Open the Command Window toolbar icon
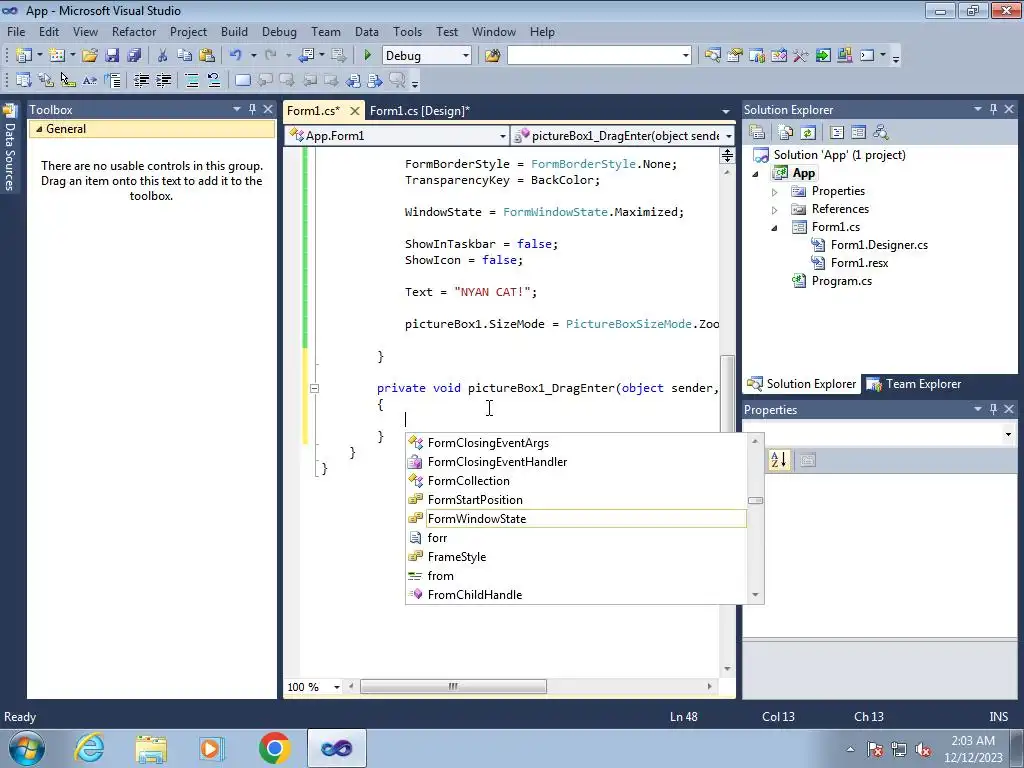The image size is (1024, 768). [x=867, y=56]
